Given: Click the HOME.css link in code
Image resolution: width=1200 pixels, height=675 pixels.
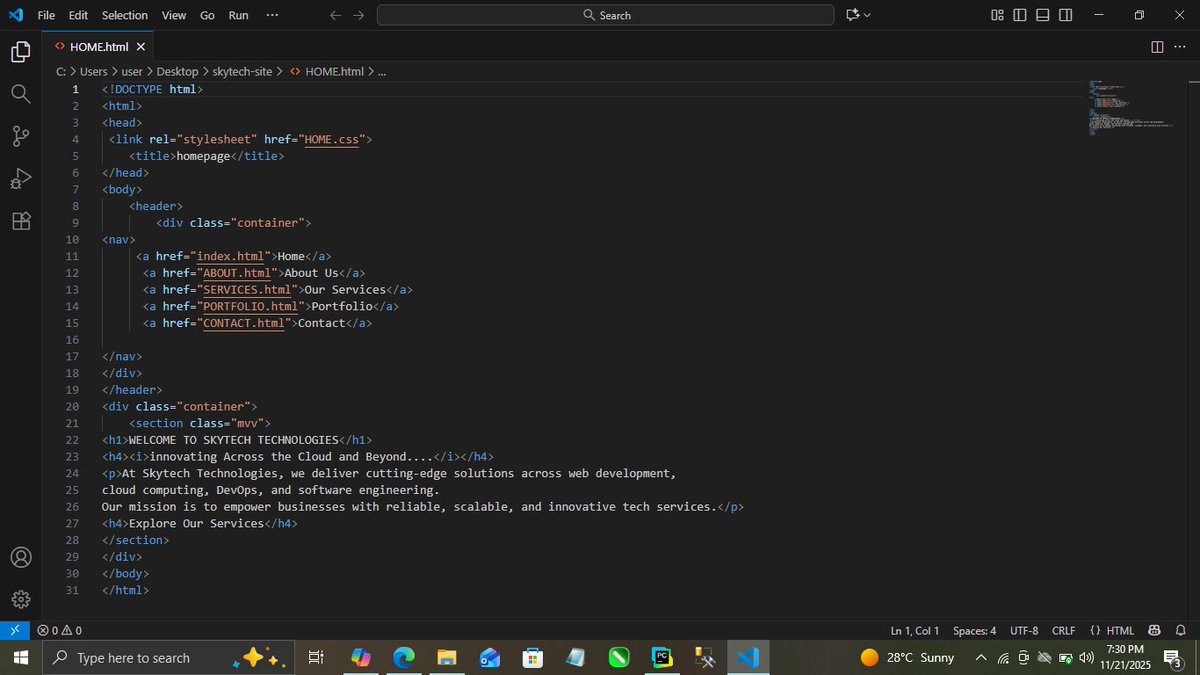Looking at the screenshot, I should point(334,139).
